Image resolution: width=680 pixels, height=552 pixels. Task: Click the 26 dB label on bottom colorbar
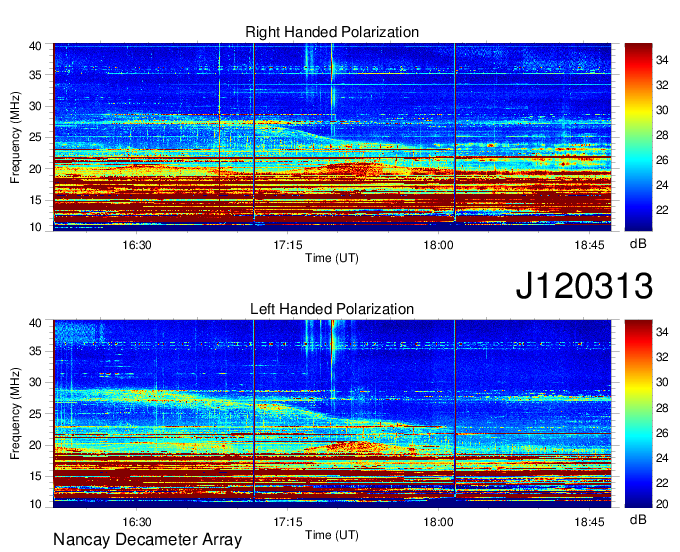[662, 433]
